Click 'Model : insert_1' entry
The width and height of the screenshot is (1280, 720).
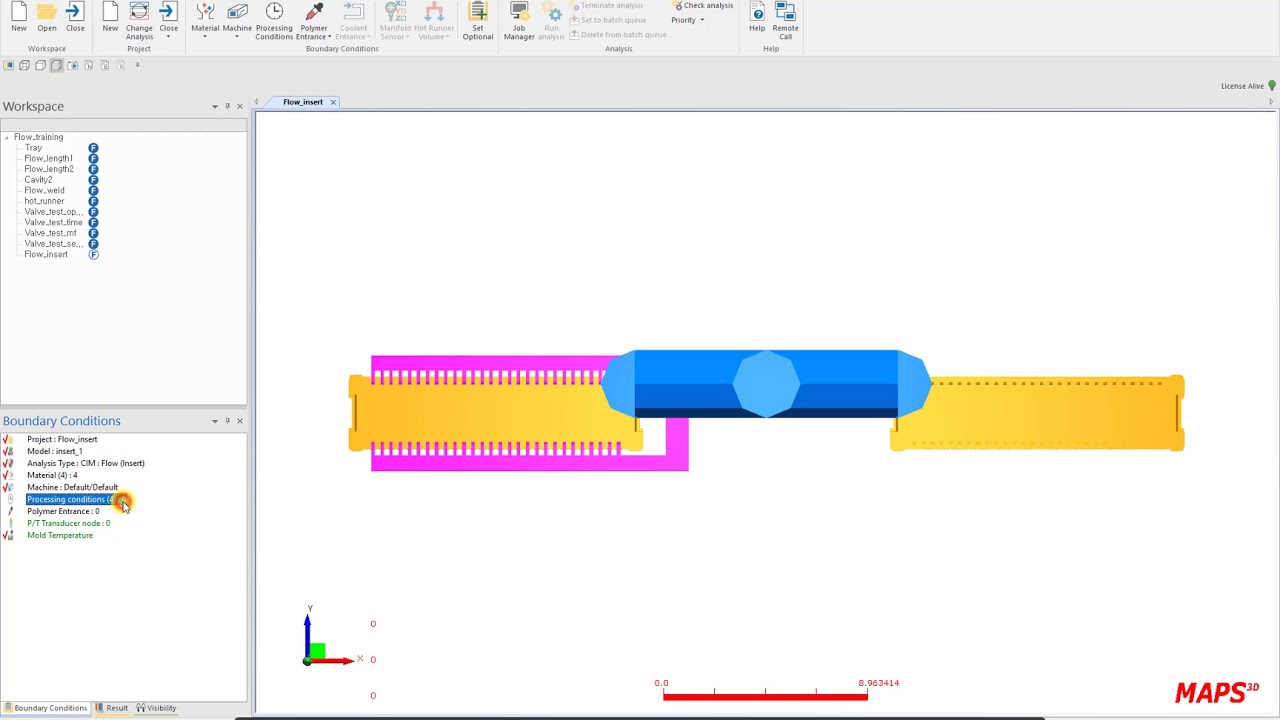pyautogui.click(x=55, y=451)
